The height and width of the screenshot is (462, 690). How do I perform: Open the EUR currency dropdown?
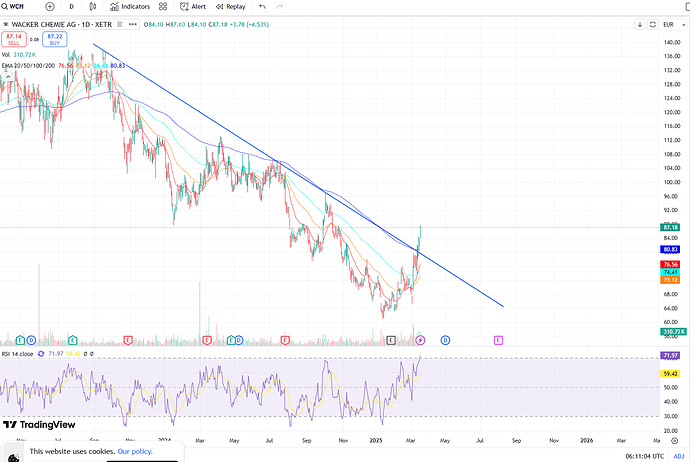point(674,25)
